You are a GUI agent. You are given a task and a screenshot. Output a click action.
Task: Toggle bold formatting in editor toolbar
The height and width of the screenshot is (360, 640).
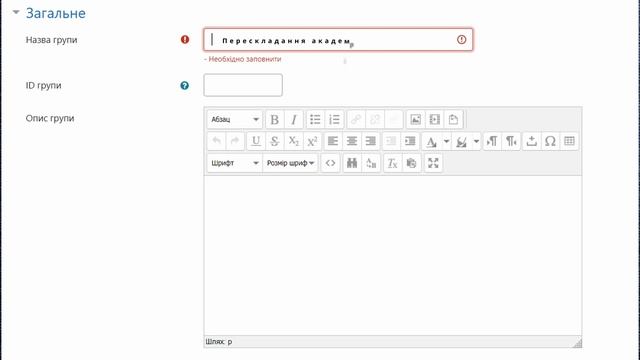pos(275,120)
